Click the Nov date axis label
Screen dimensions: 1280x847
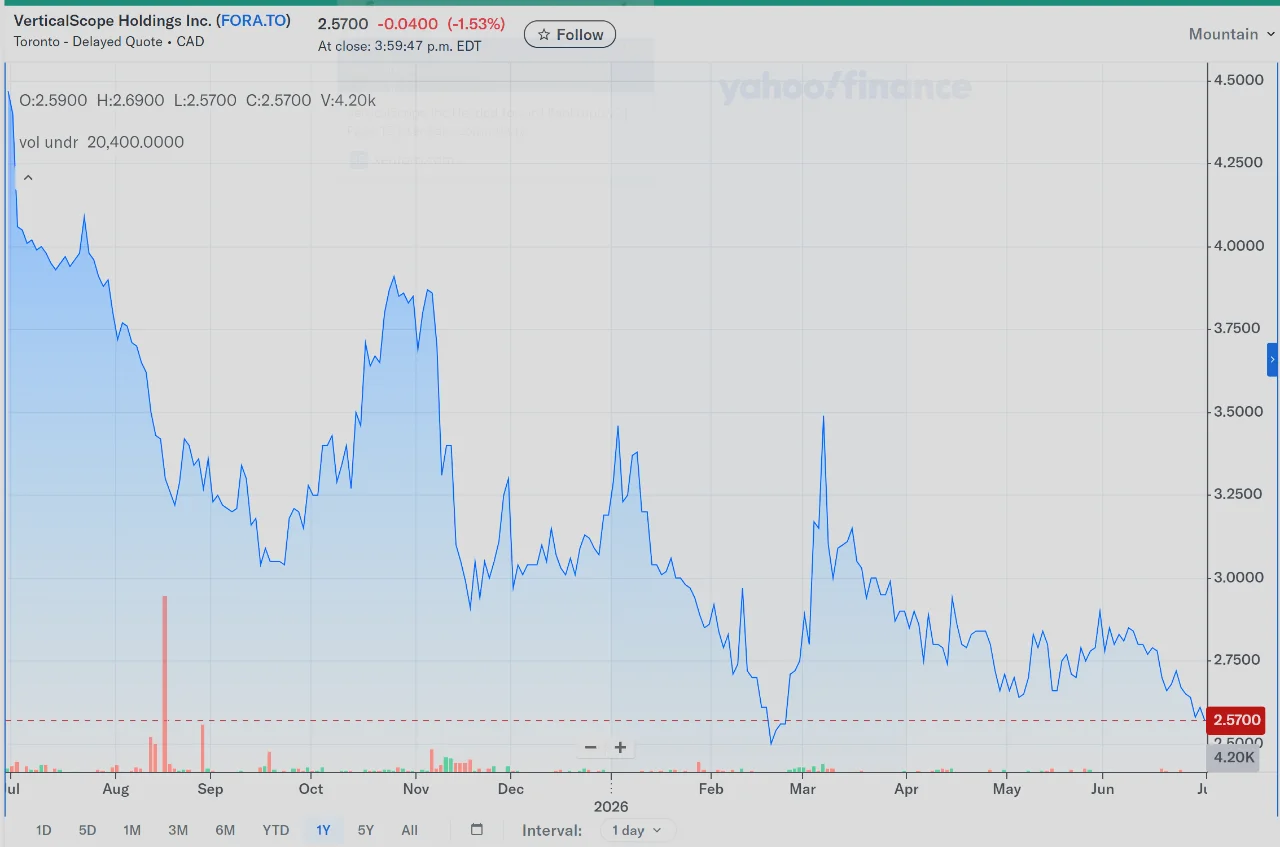click(416, 789)
